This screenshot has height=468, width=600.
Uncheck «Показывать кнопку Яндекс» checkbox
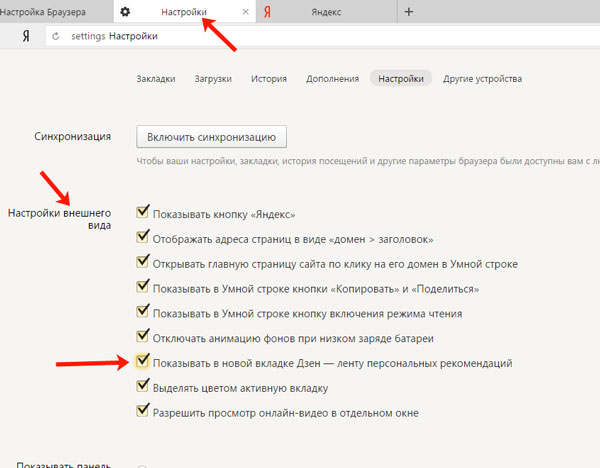click(x=143, y=214)
